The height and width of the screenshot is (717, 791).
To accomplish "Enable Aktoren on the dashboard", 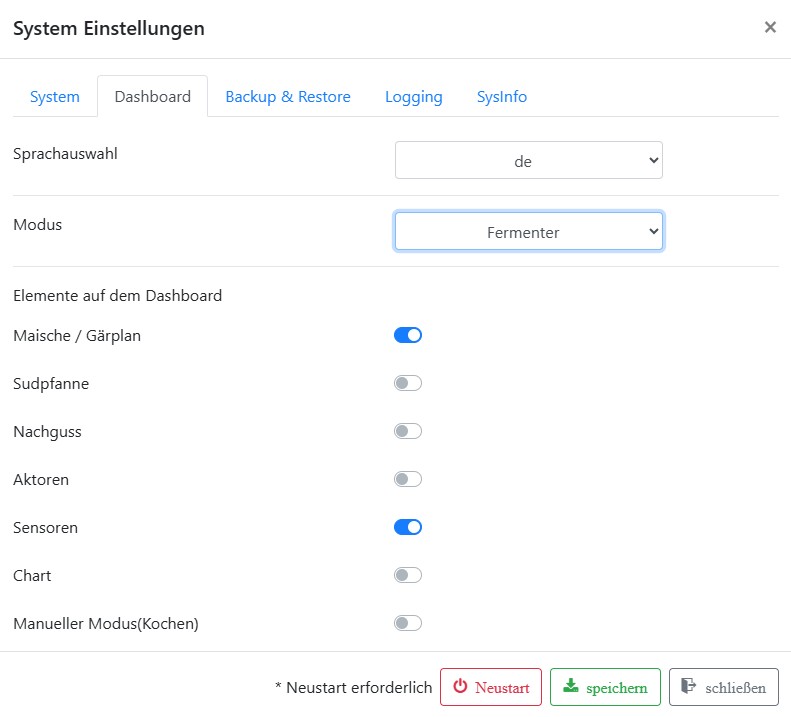I will [408, 479].
